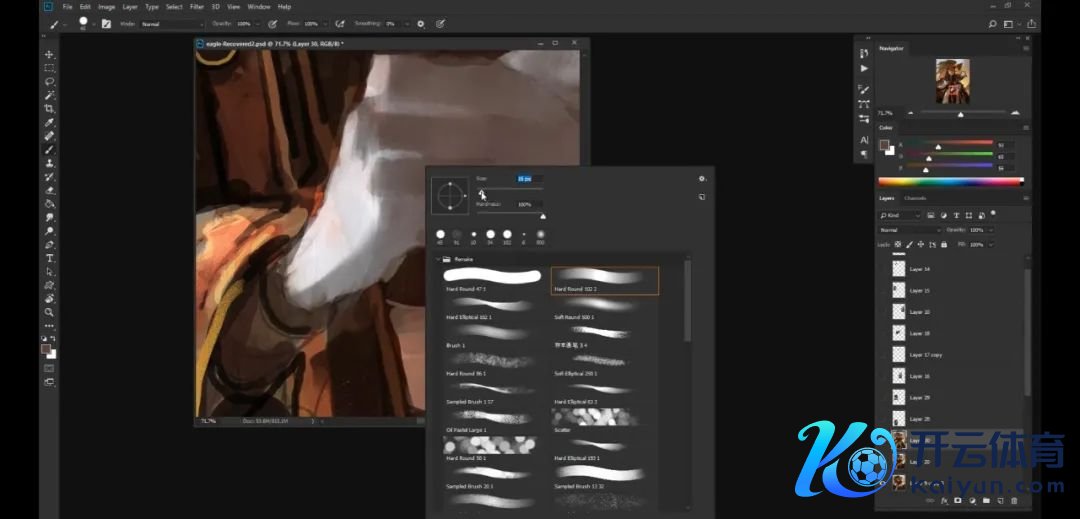Select the Move tool
Image resolution: width=1080 pixels, height=519 pixels.
coord(49,54)
